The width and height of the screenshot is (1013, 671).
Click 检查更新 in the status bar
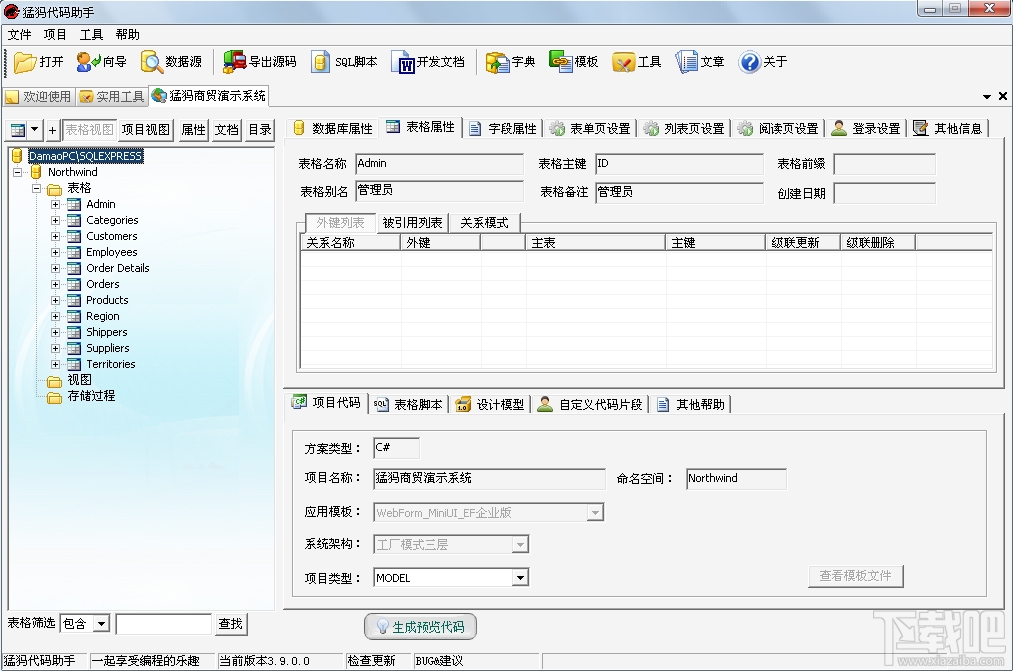371,661
